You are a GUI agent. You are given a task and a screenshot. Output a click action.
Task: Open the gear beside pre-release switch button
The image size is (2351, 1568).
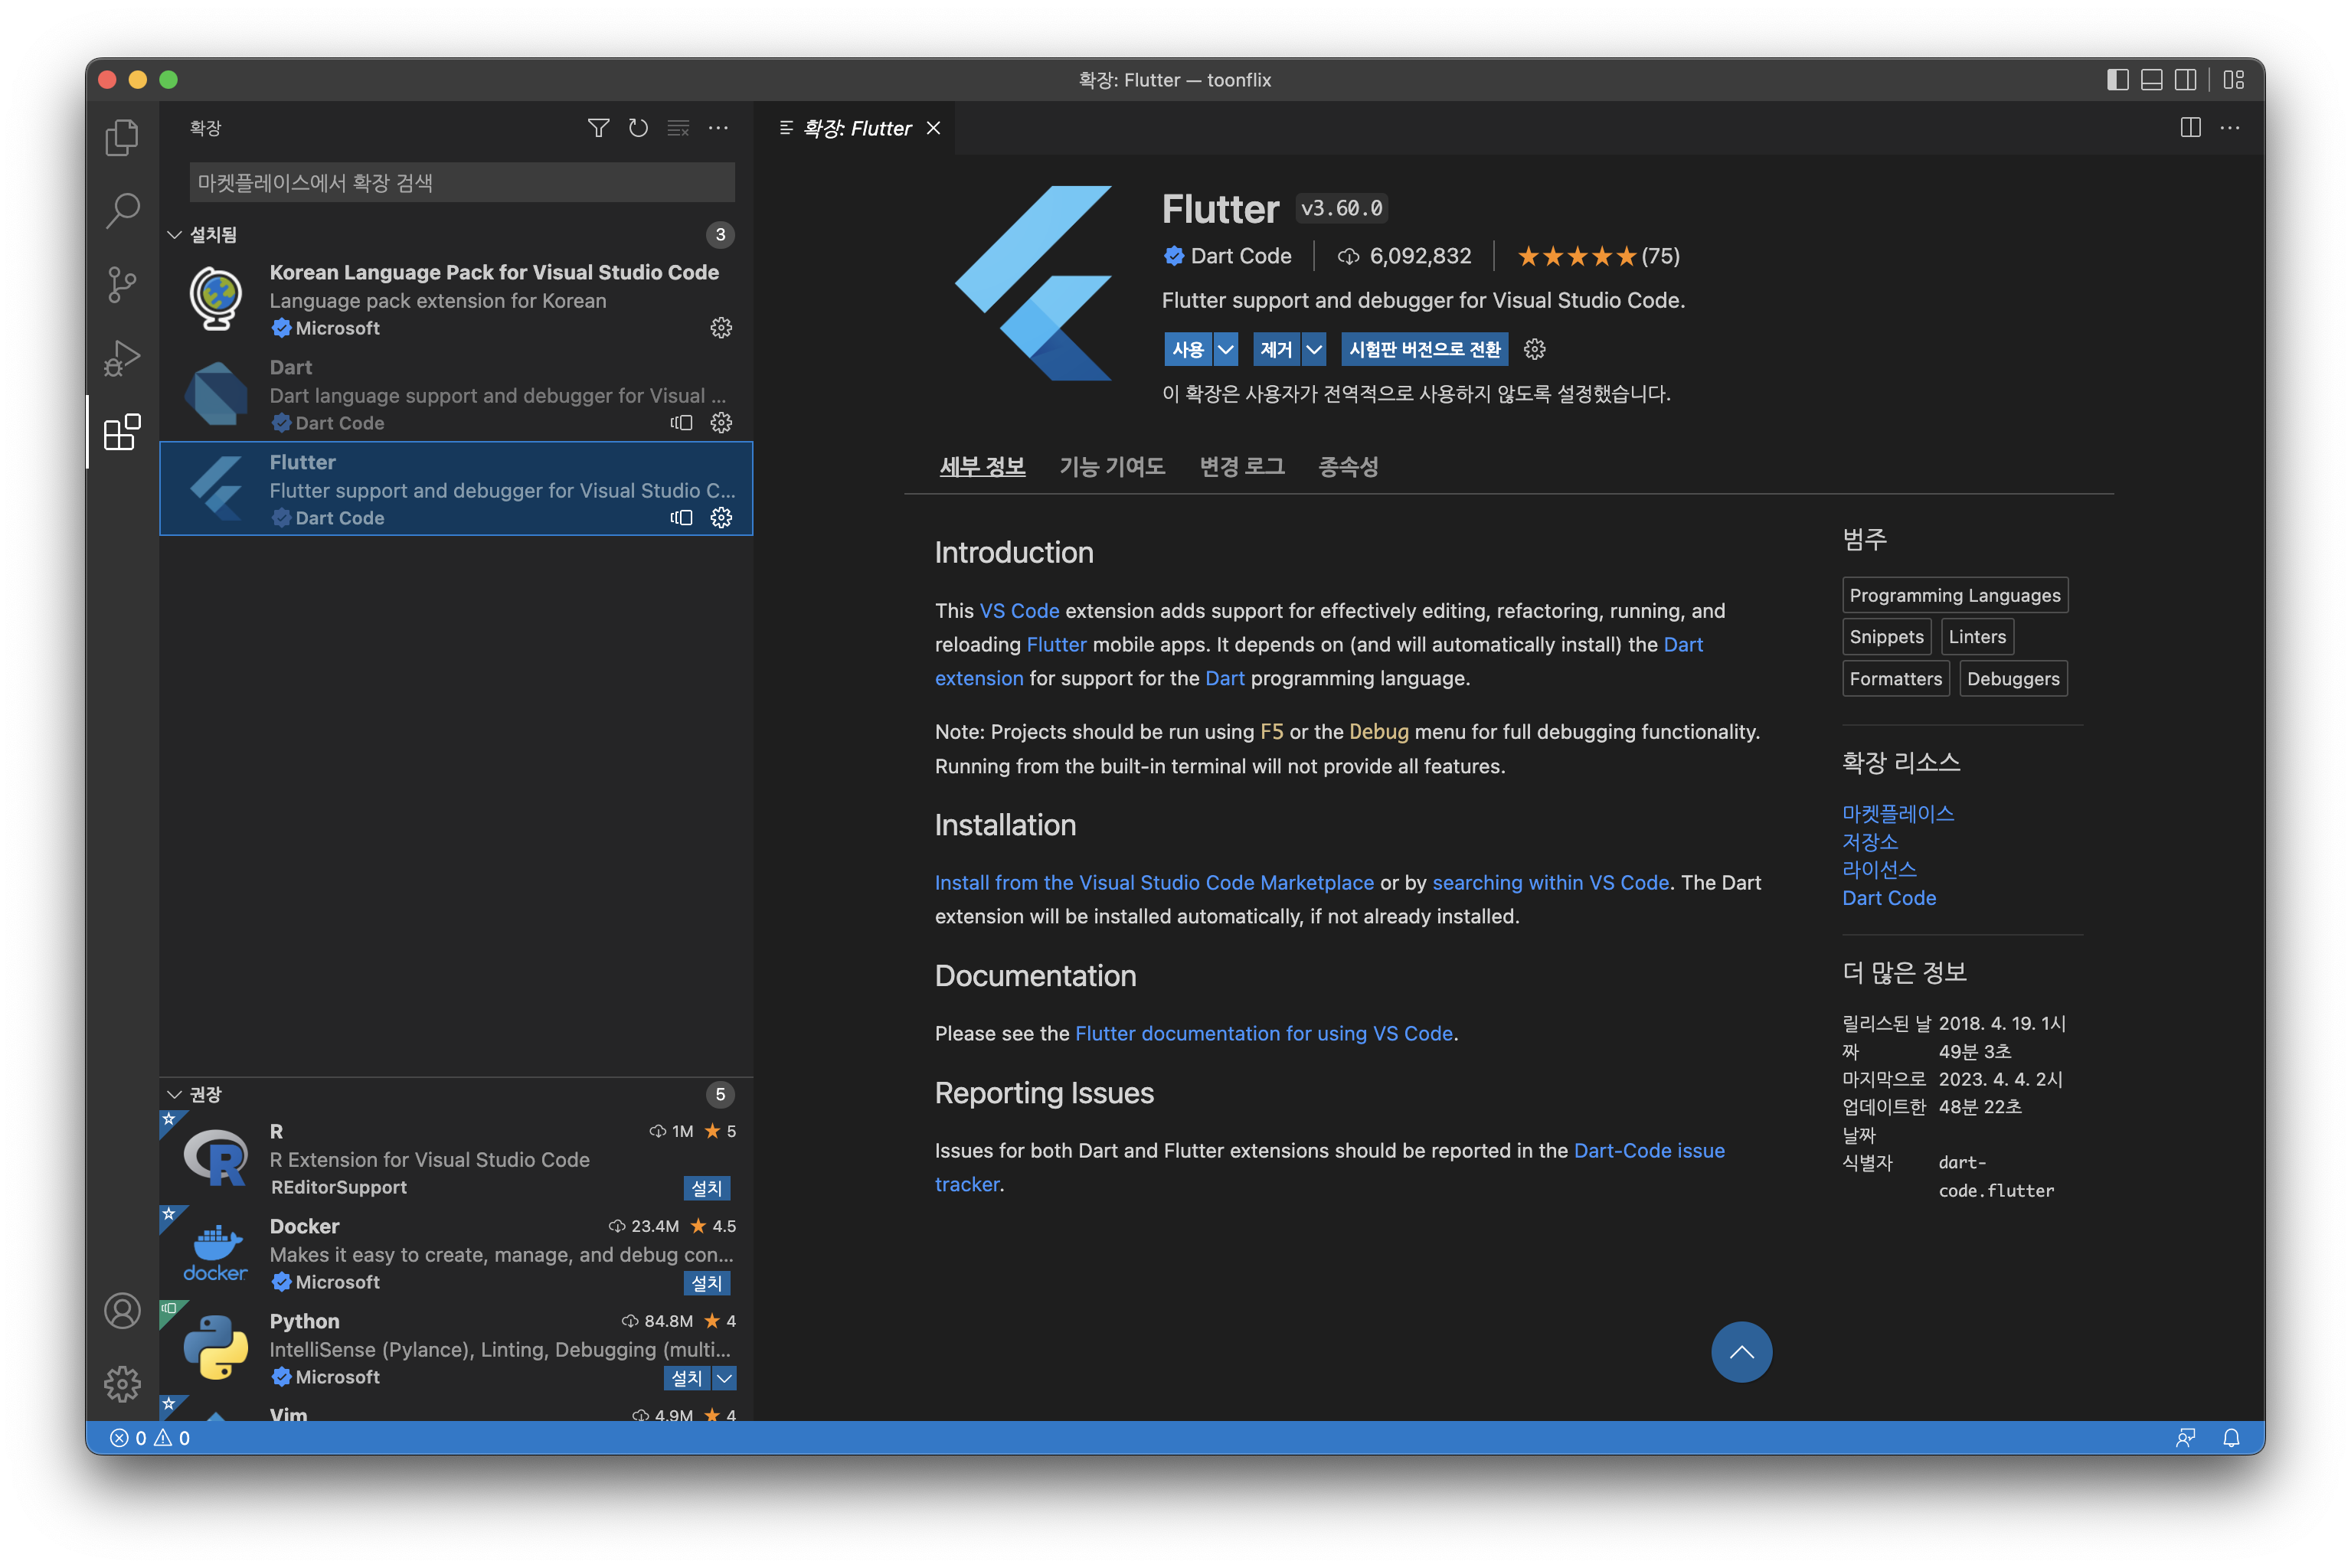click(1534, 349)
